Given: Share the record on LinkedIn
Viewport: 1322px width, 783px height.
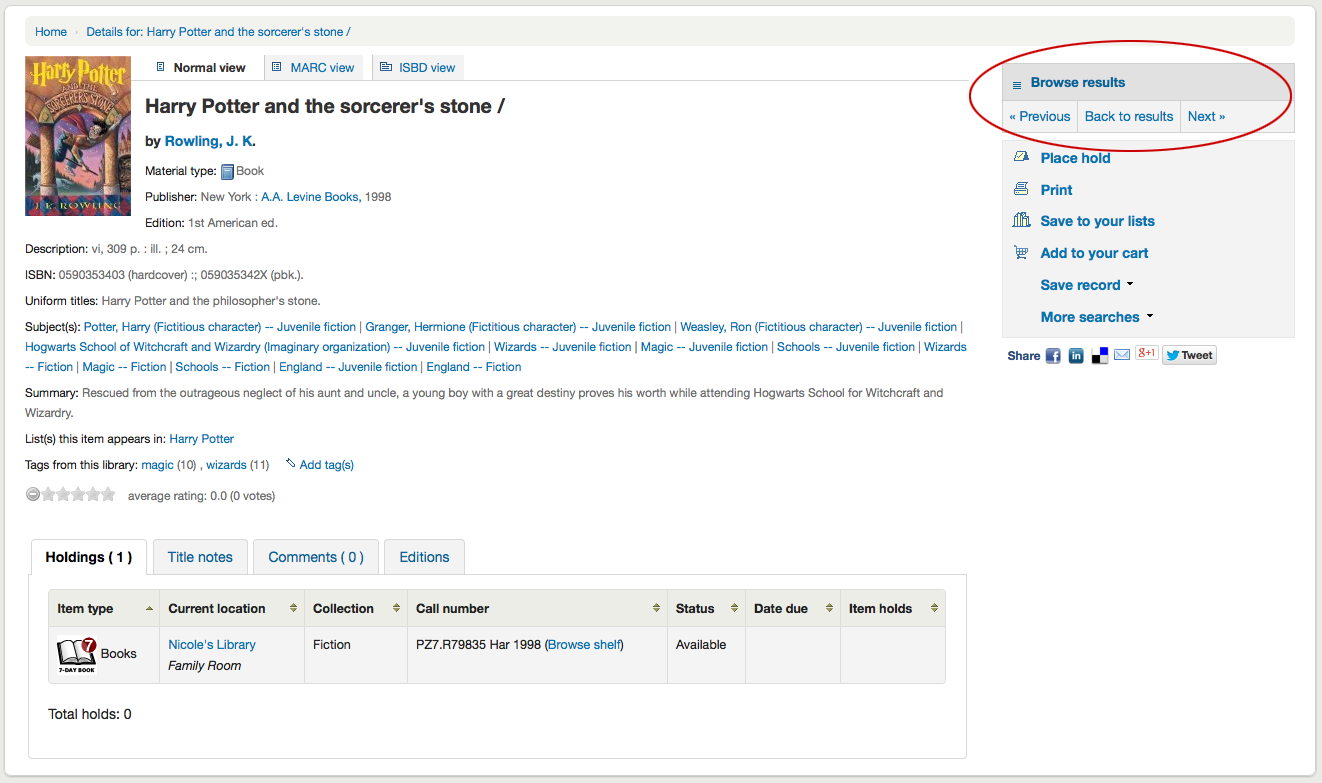Looking at the screenshot, I should coord(1076,355).
